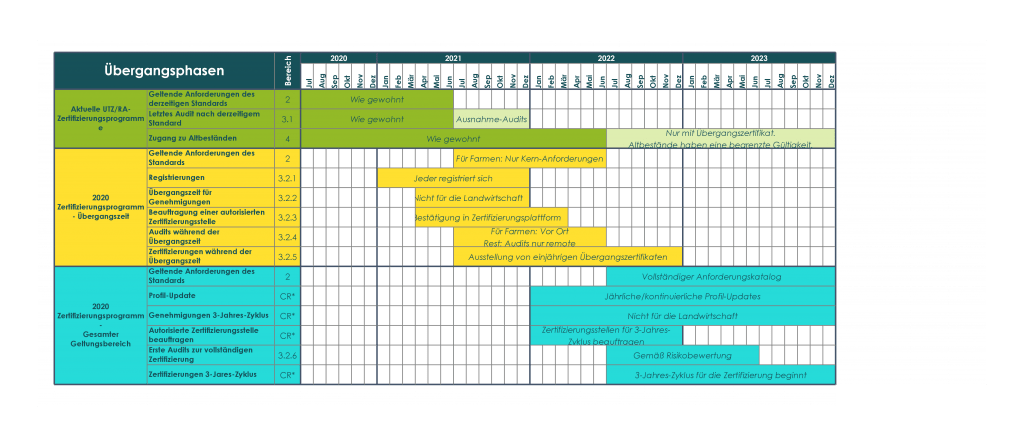Click the Ausstellung von einjährigen Übergangszertifikaten bar
This screenshot has height=447, width=1024.
(567, 256)
